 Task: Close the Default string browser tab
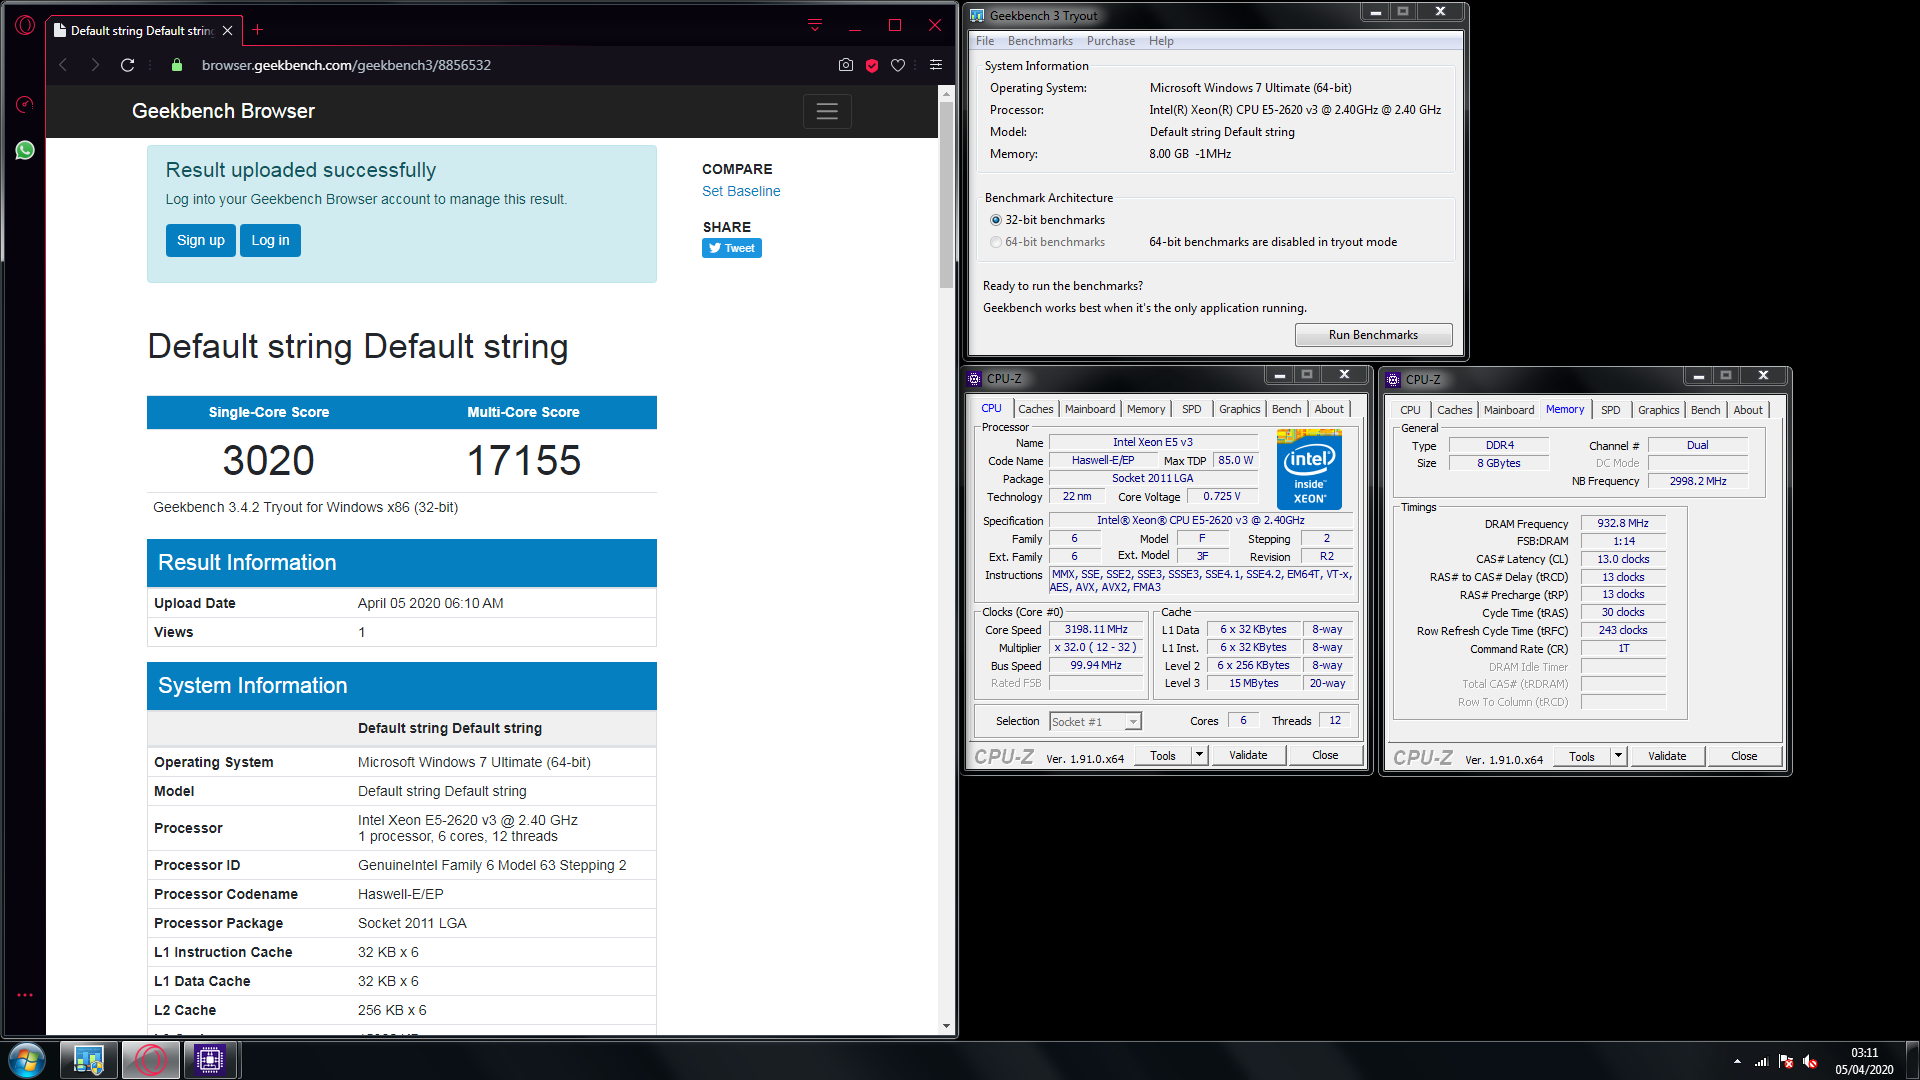(227, 31)
